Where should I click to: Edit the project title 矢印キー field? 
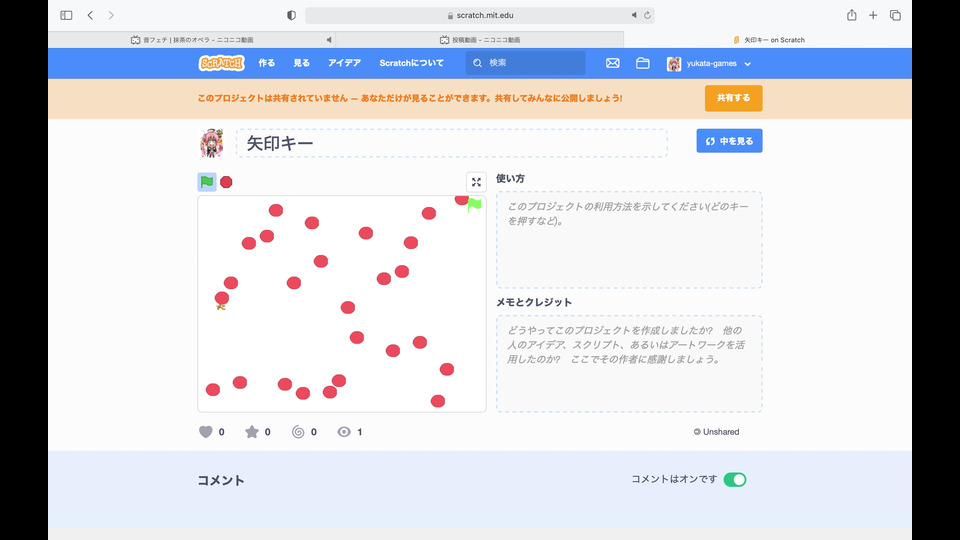tap(451, 143)
